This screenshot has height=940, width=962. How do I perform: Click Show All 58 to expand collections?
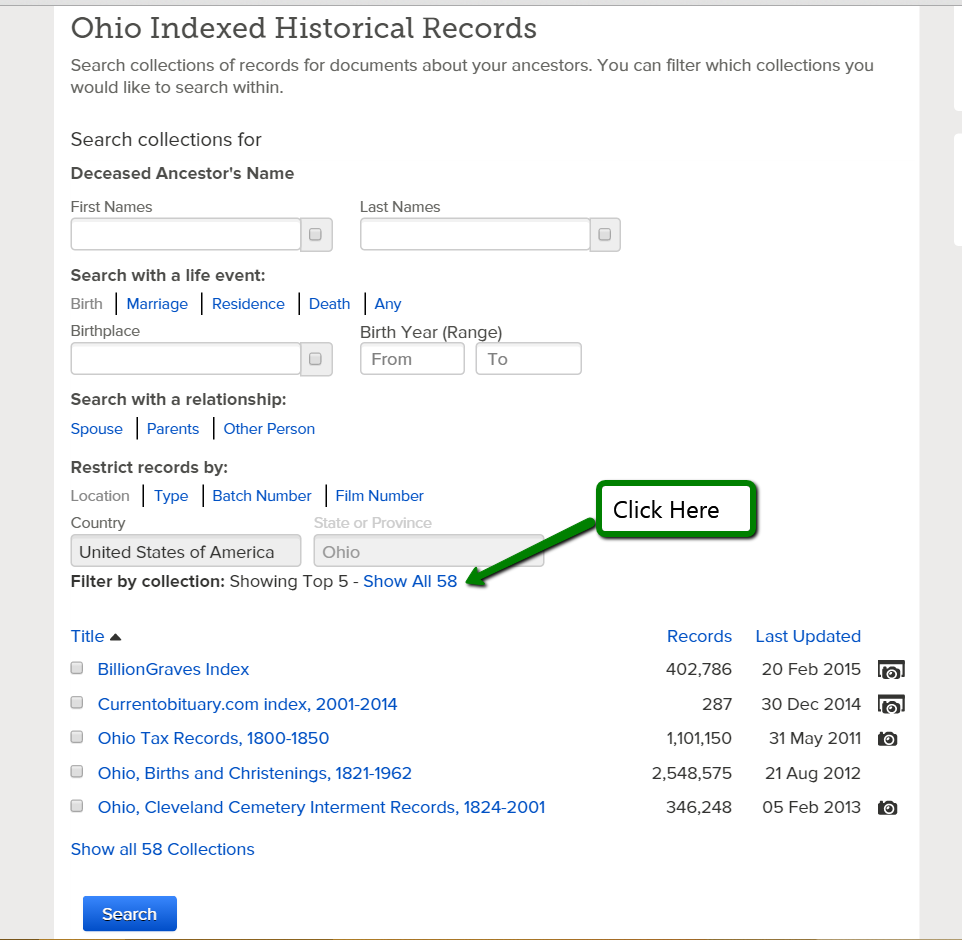[410, 580]
